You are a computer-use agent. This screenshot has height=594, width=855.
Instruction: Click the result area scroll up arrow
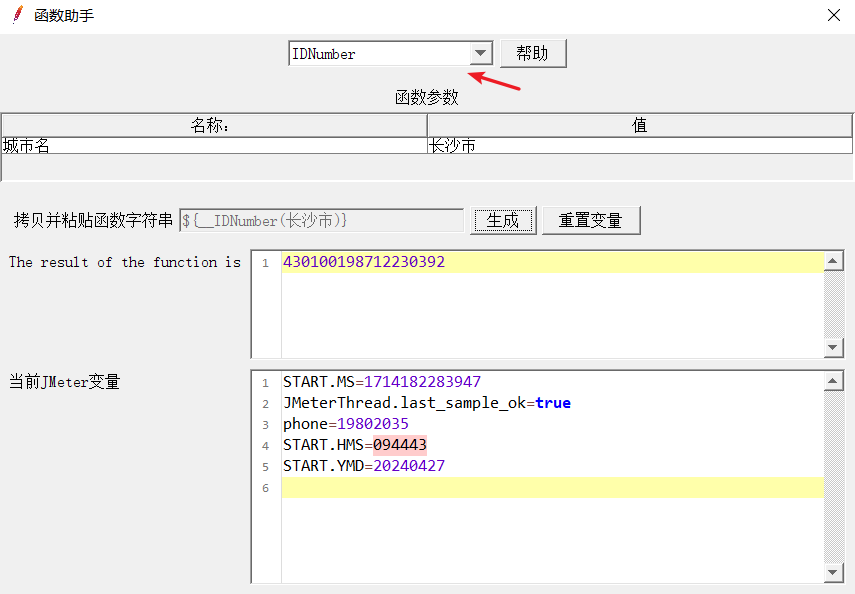coord(834,262)
